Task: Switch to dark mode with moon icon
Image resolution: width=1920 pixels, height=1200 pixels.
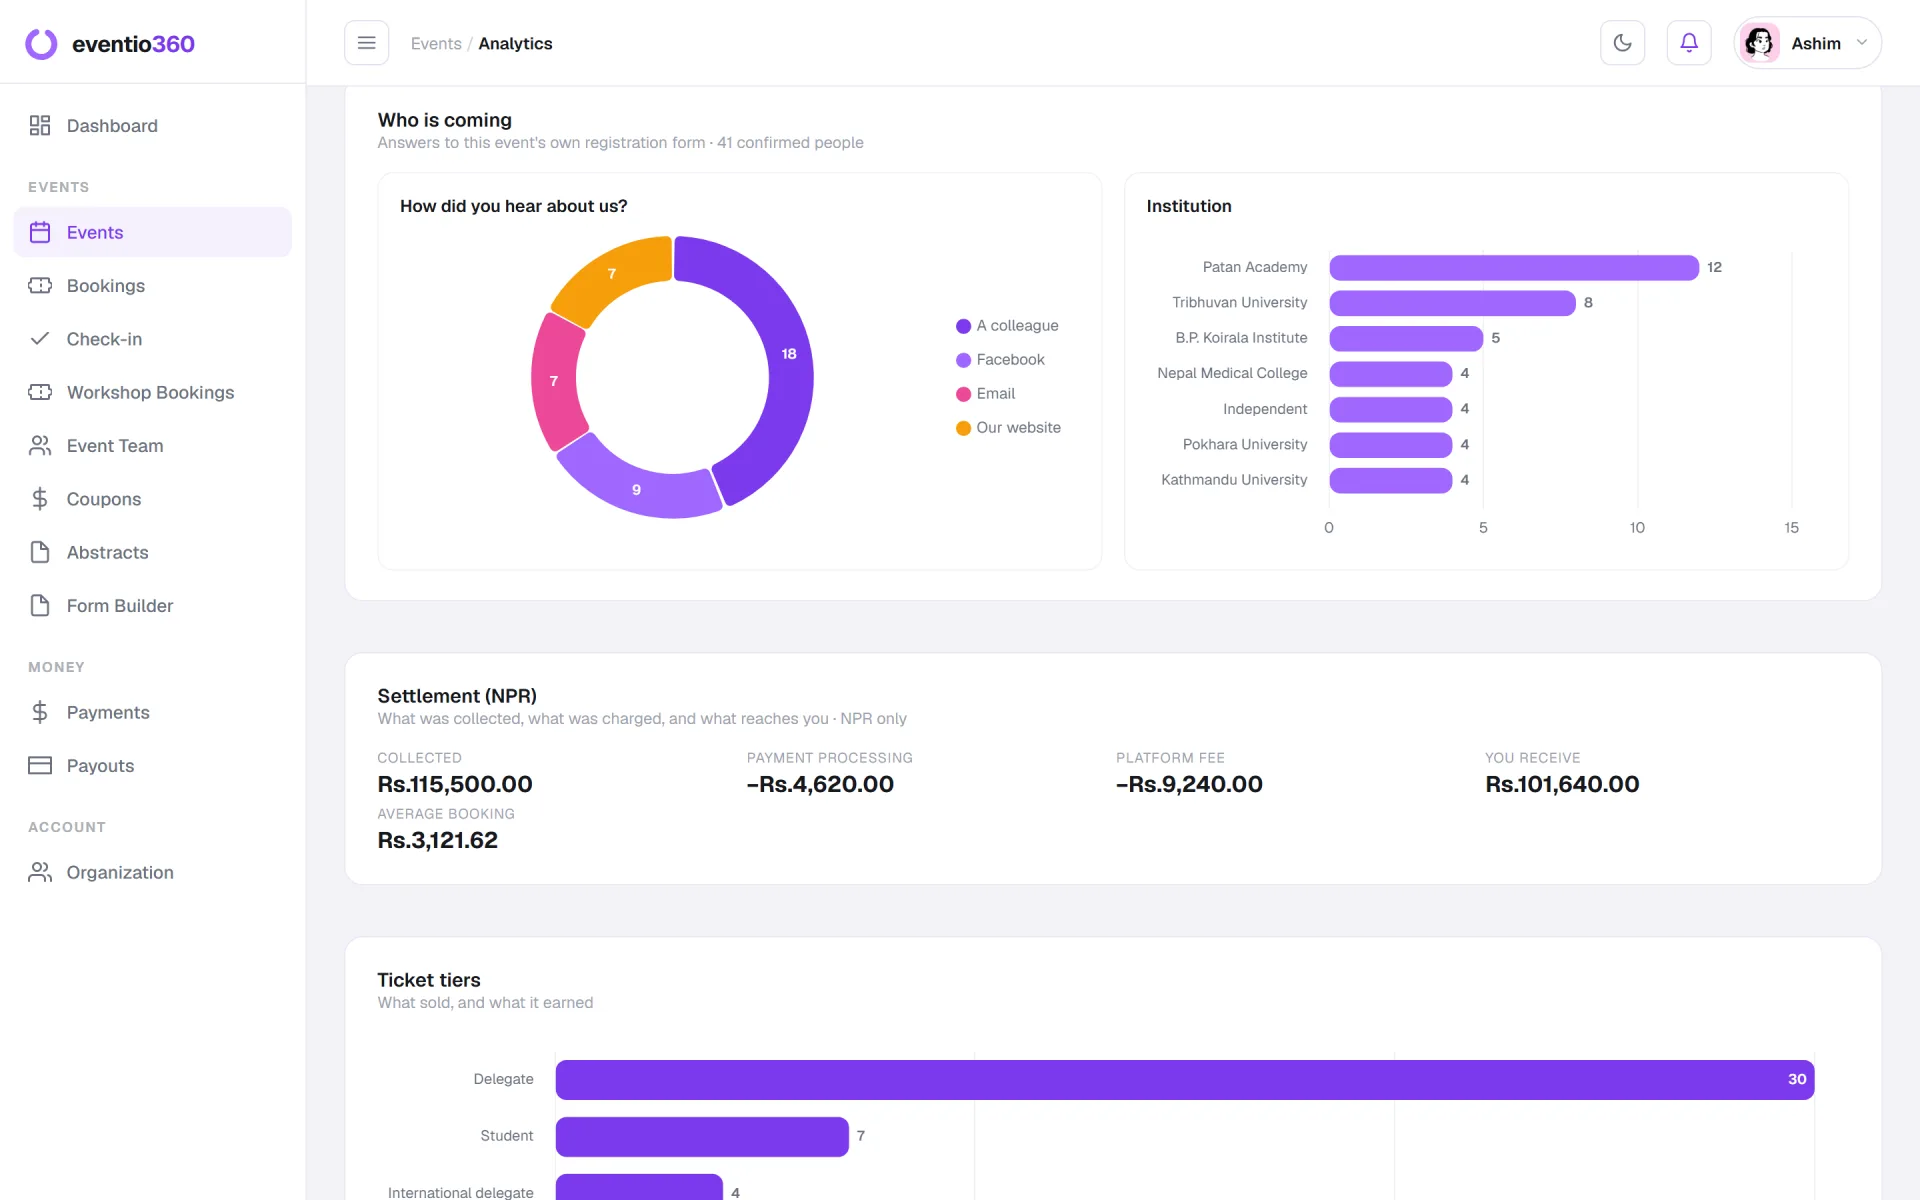Action: pos(1622,43)
